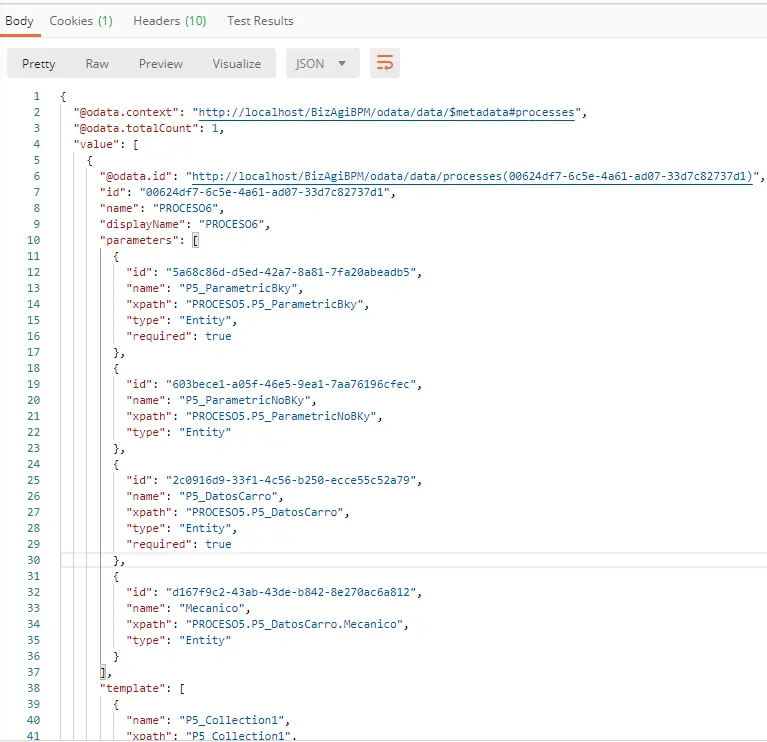Click the name value "P5_ParametricBky"
The image size is (767, 742).
[x=238, y=288]
